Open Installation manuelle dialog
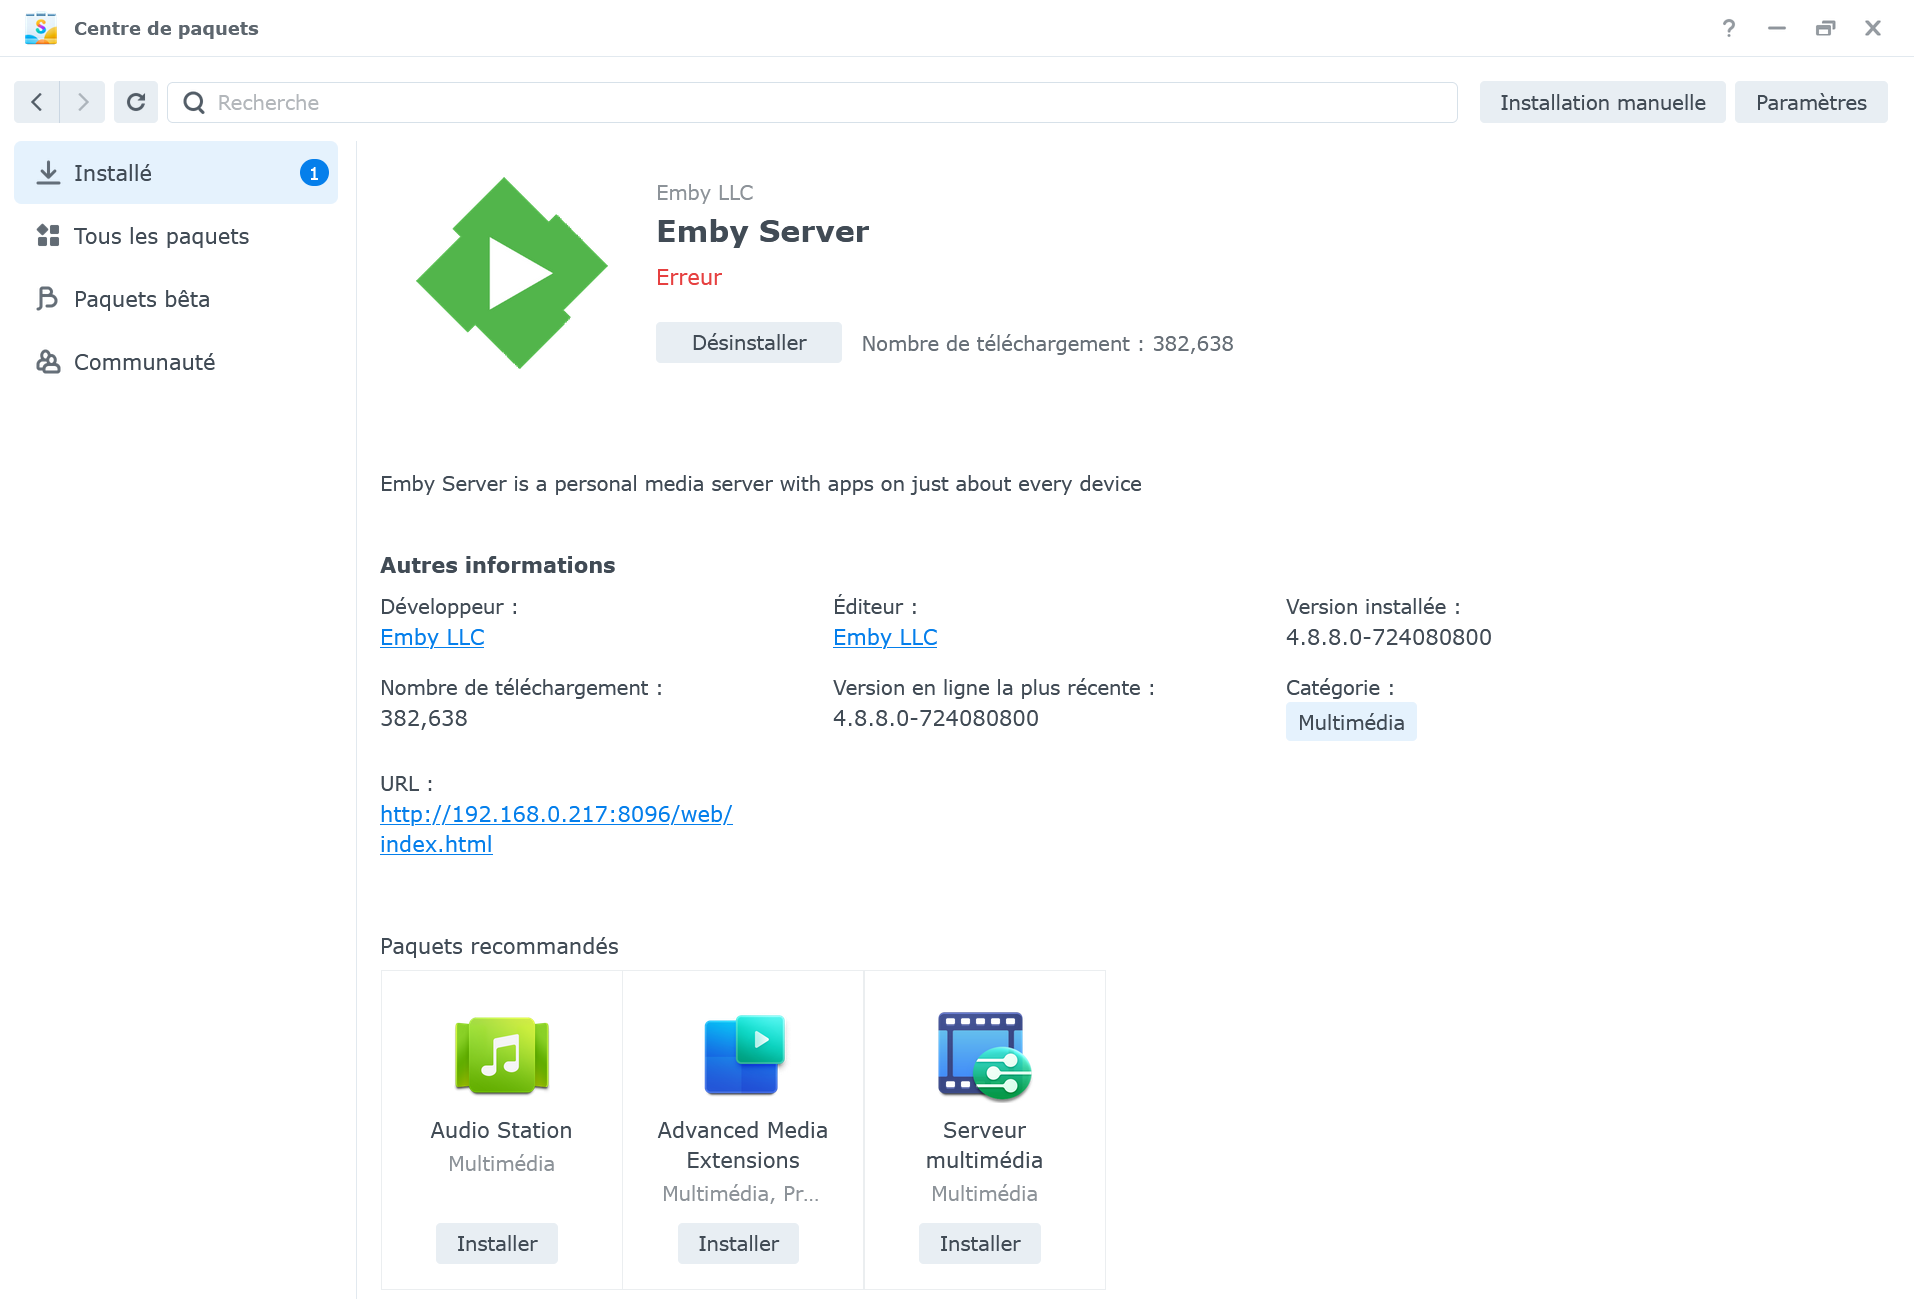This screenshot has height=1299, width=1914. (x=1602, y=102)
